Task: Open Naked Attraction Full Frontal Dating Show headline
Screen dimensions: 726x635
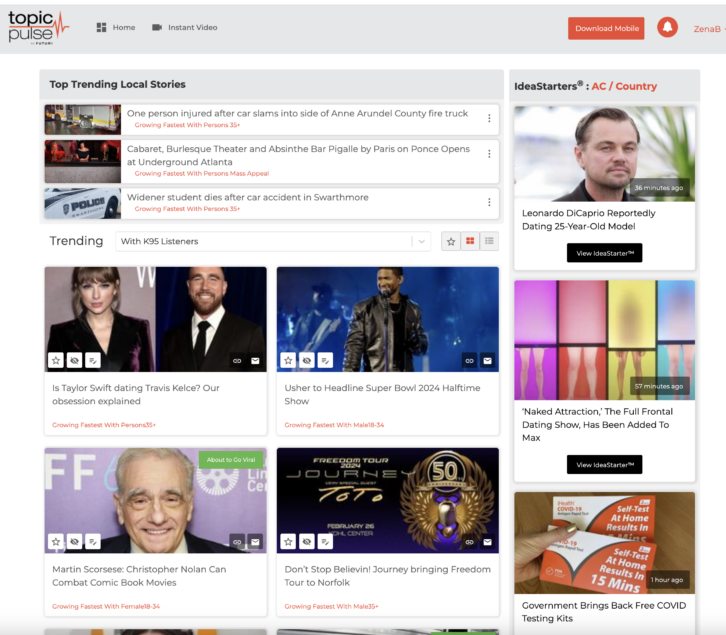Action: click(x=597, y=424)
